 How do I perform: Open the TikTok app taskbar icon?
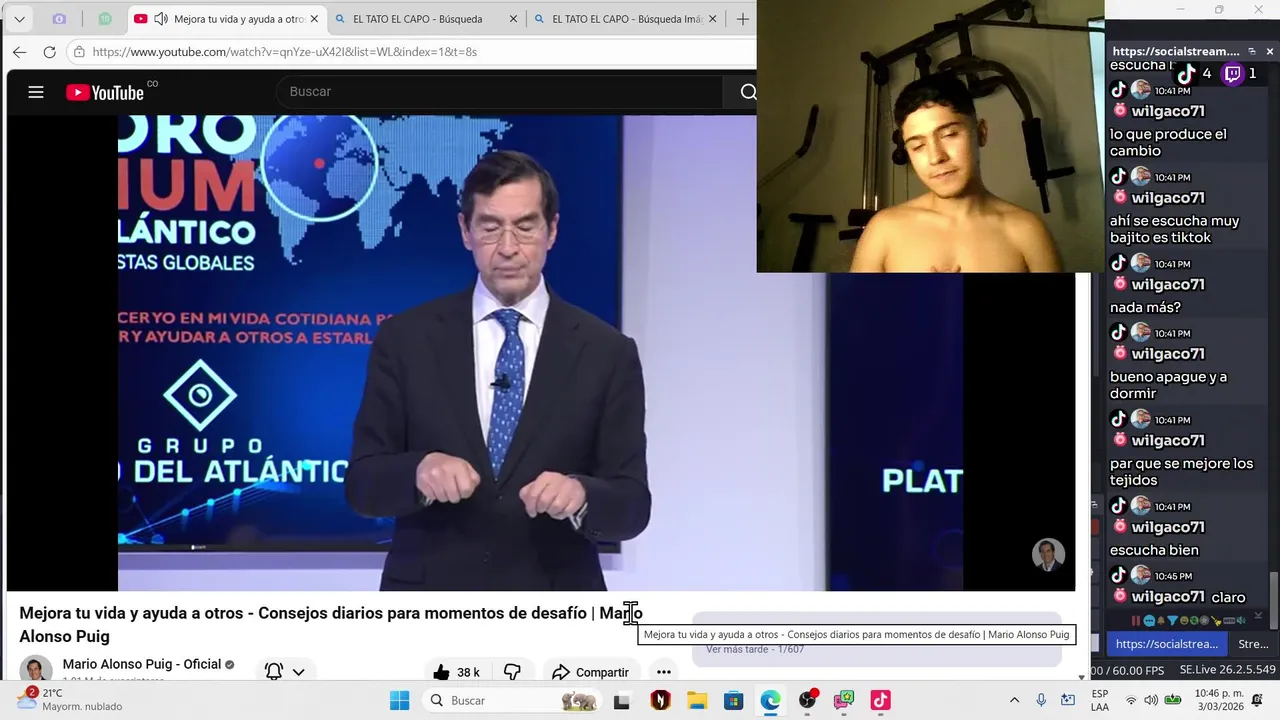[880, 700]
